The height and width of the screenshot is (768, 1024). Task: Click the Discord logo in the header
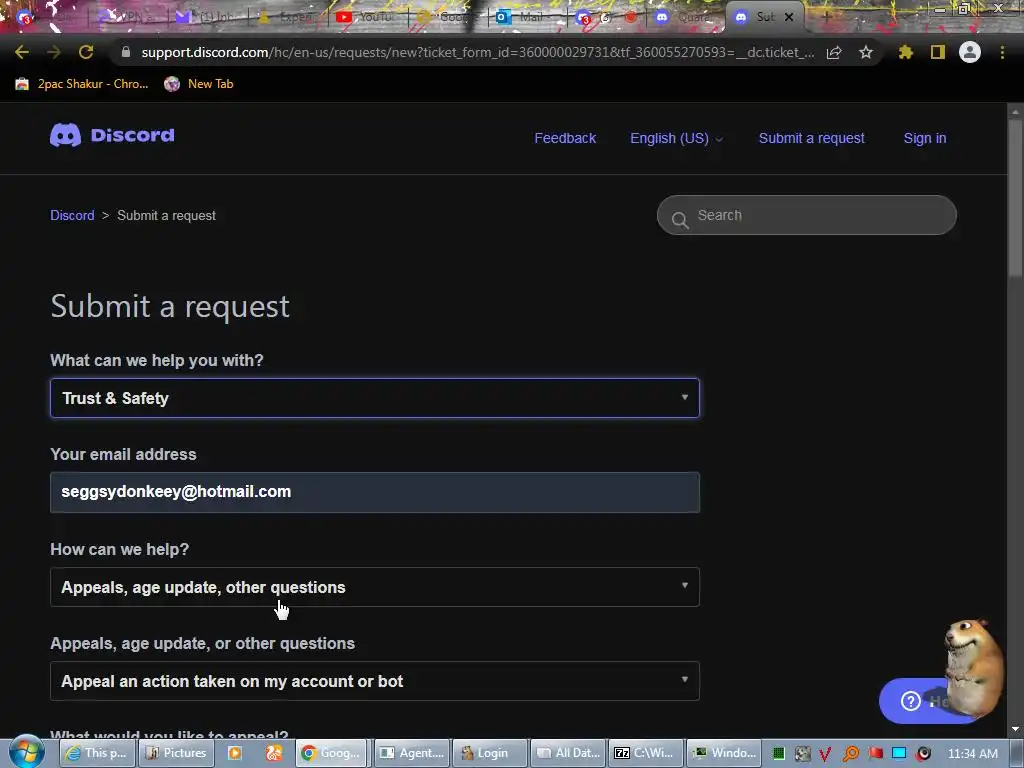point(112,135)
